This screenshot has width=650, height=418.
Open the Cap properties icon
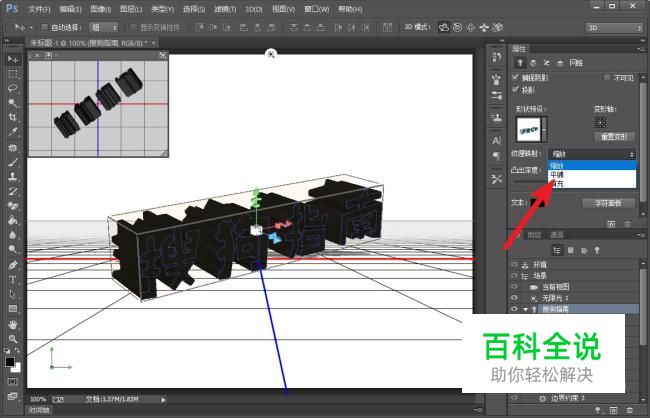pos(546,63)
